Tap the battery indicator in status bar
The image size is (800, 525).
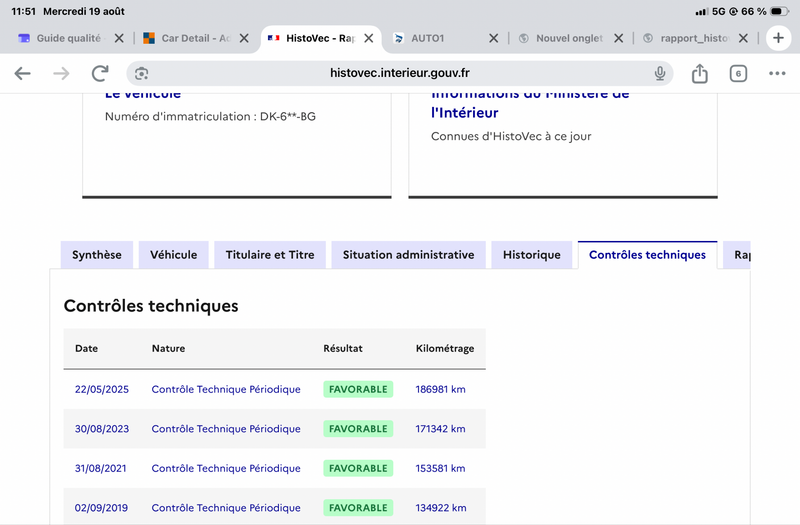coord(780,11)
